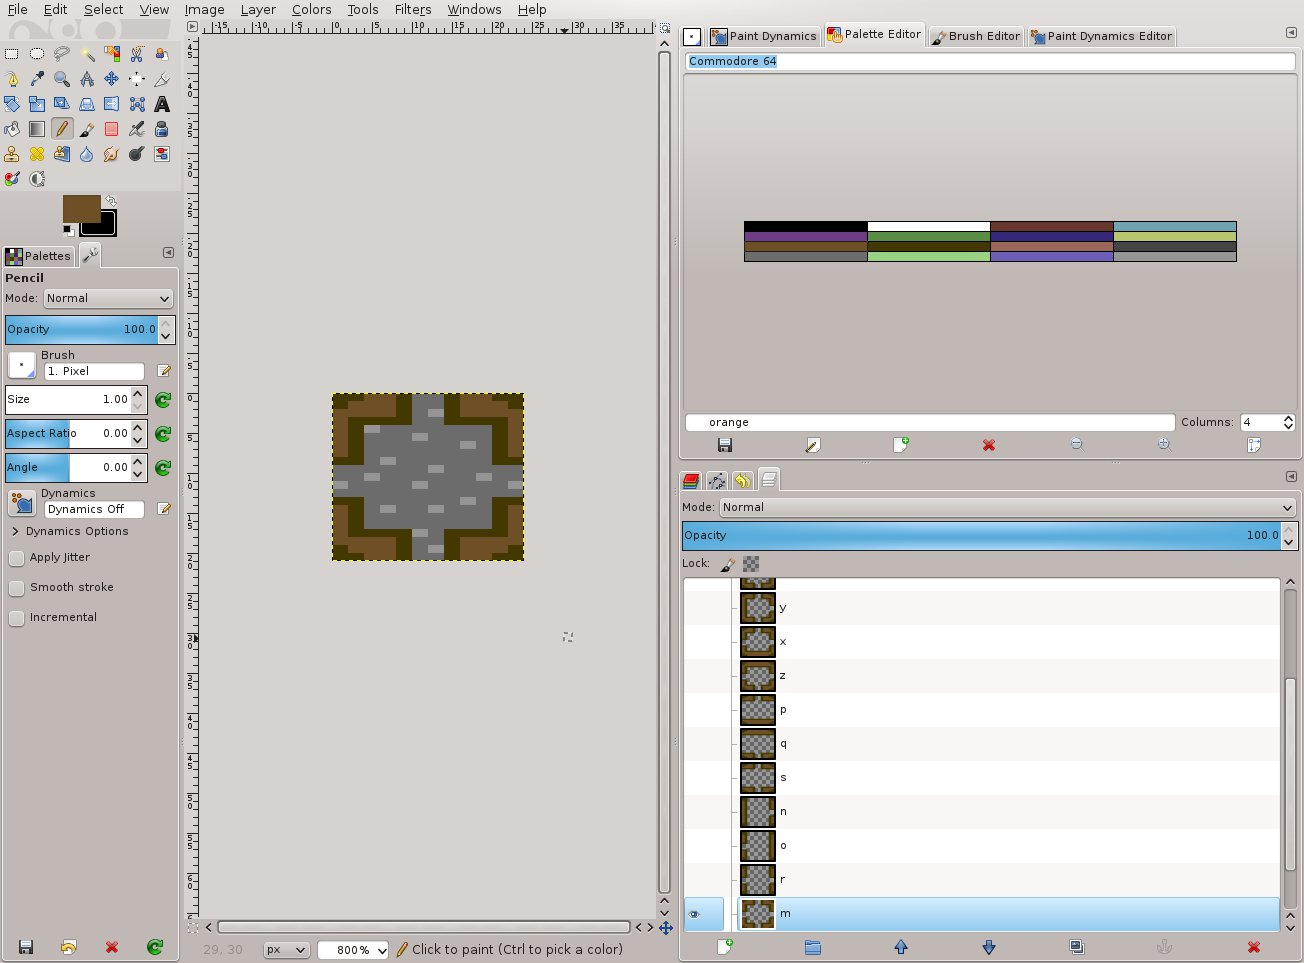Open the Layers dock tab menu arrow
The width and height of the screenshot is (1304, 963).
click(1291, 477)
